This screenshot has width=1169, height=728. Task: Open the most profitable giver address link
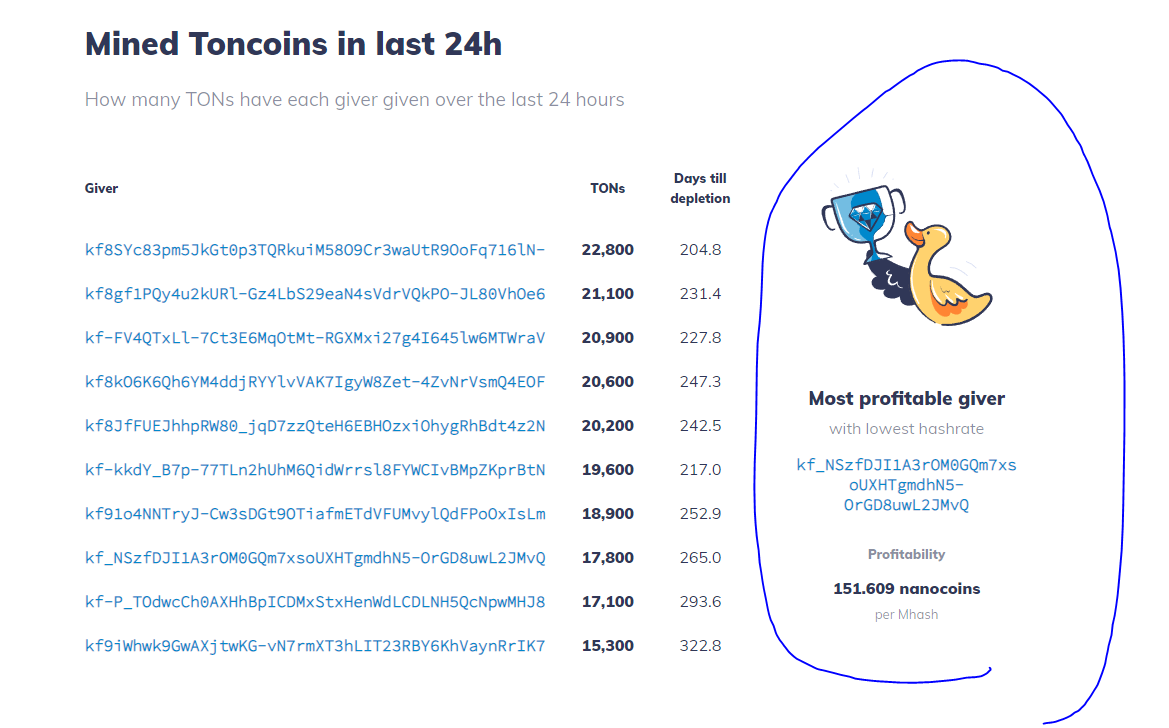point(906,485)
